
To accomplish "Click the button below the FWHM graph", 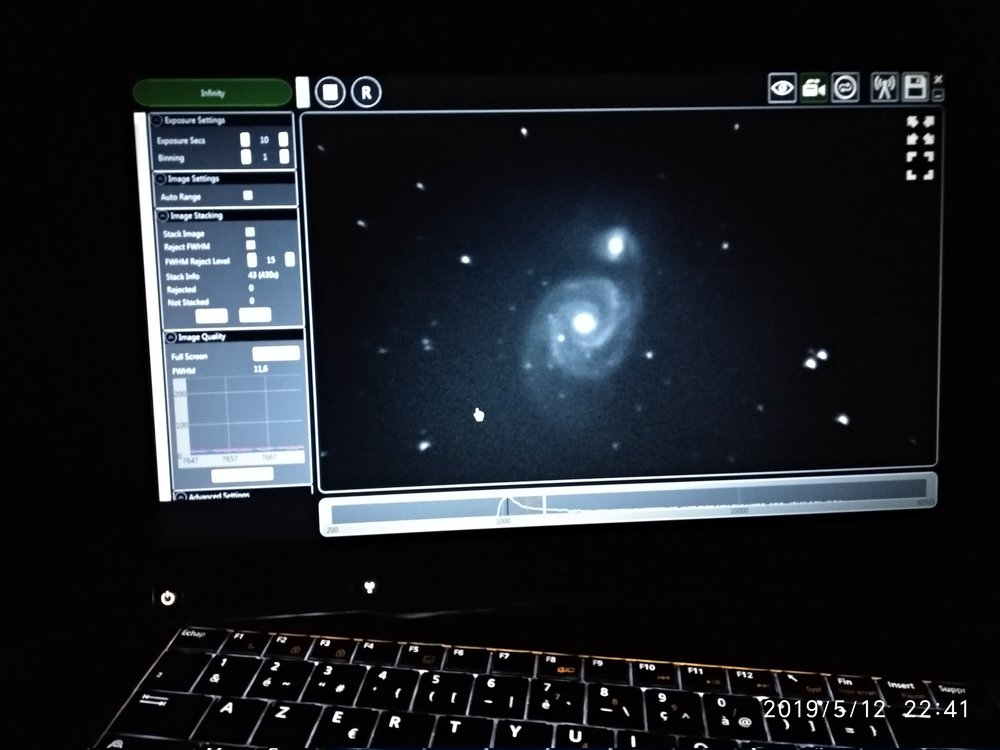I will [x=242, y=474].
